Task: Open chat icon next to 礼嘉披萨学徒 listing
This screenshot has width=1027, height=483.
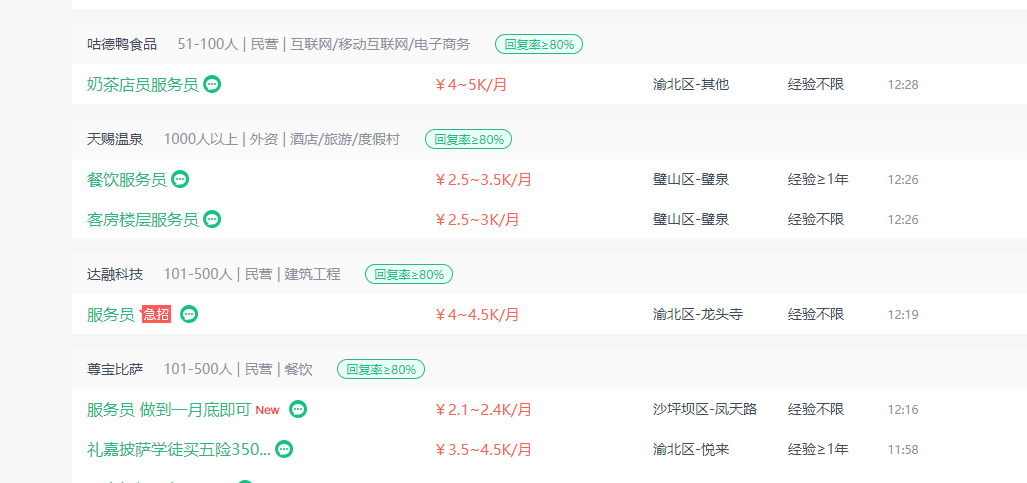Action: (x=284, y=449)
